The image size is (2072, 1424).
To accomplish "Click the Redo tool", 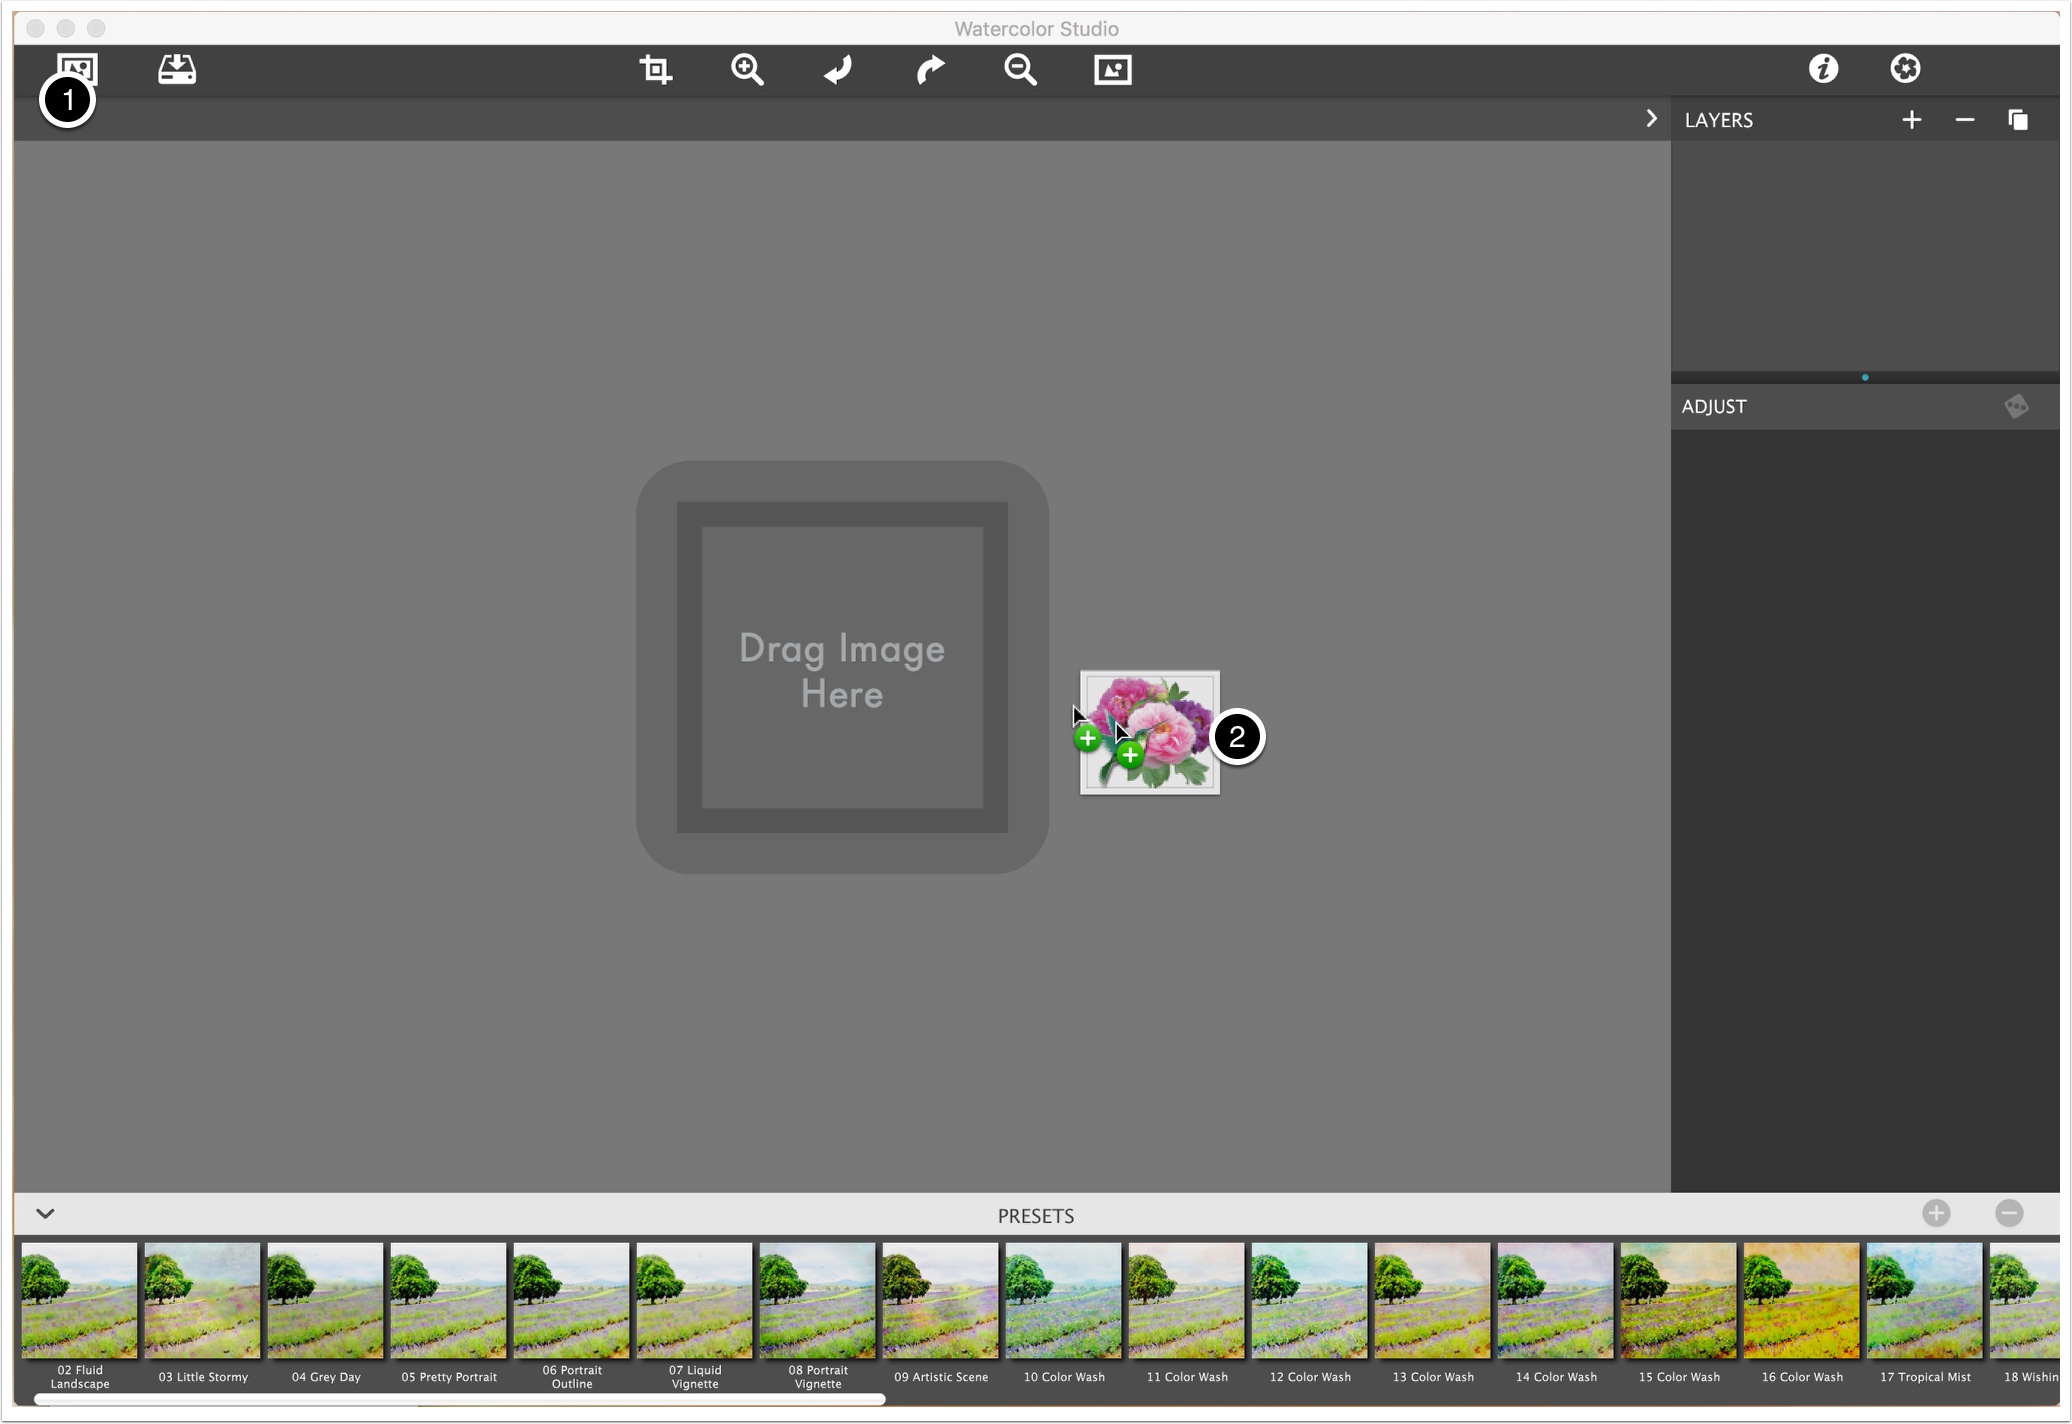I will [x=929, y=69].
